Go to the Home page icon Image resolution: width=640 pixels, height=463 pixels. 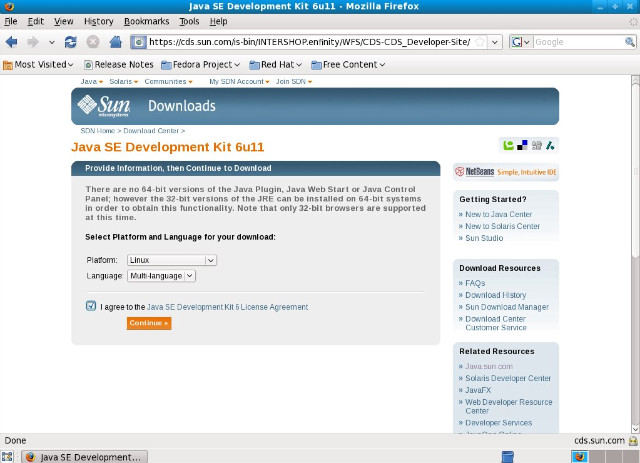pos(116,42)
